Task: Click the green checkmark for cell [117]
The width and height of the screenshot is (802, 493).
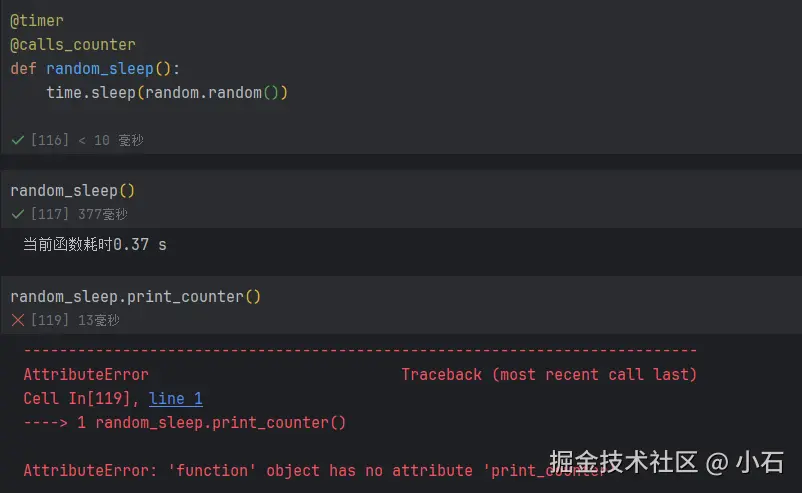Action: [x=18, y=214]
